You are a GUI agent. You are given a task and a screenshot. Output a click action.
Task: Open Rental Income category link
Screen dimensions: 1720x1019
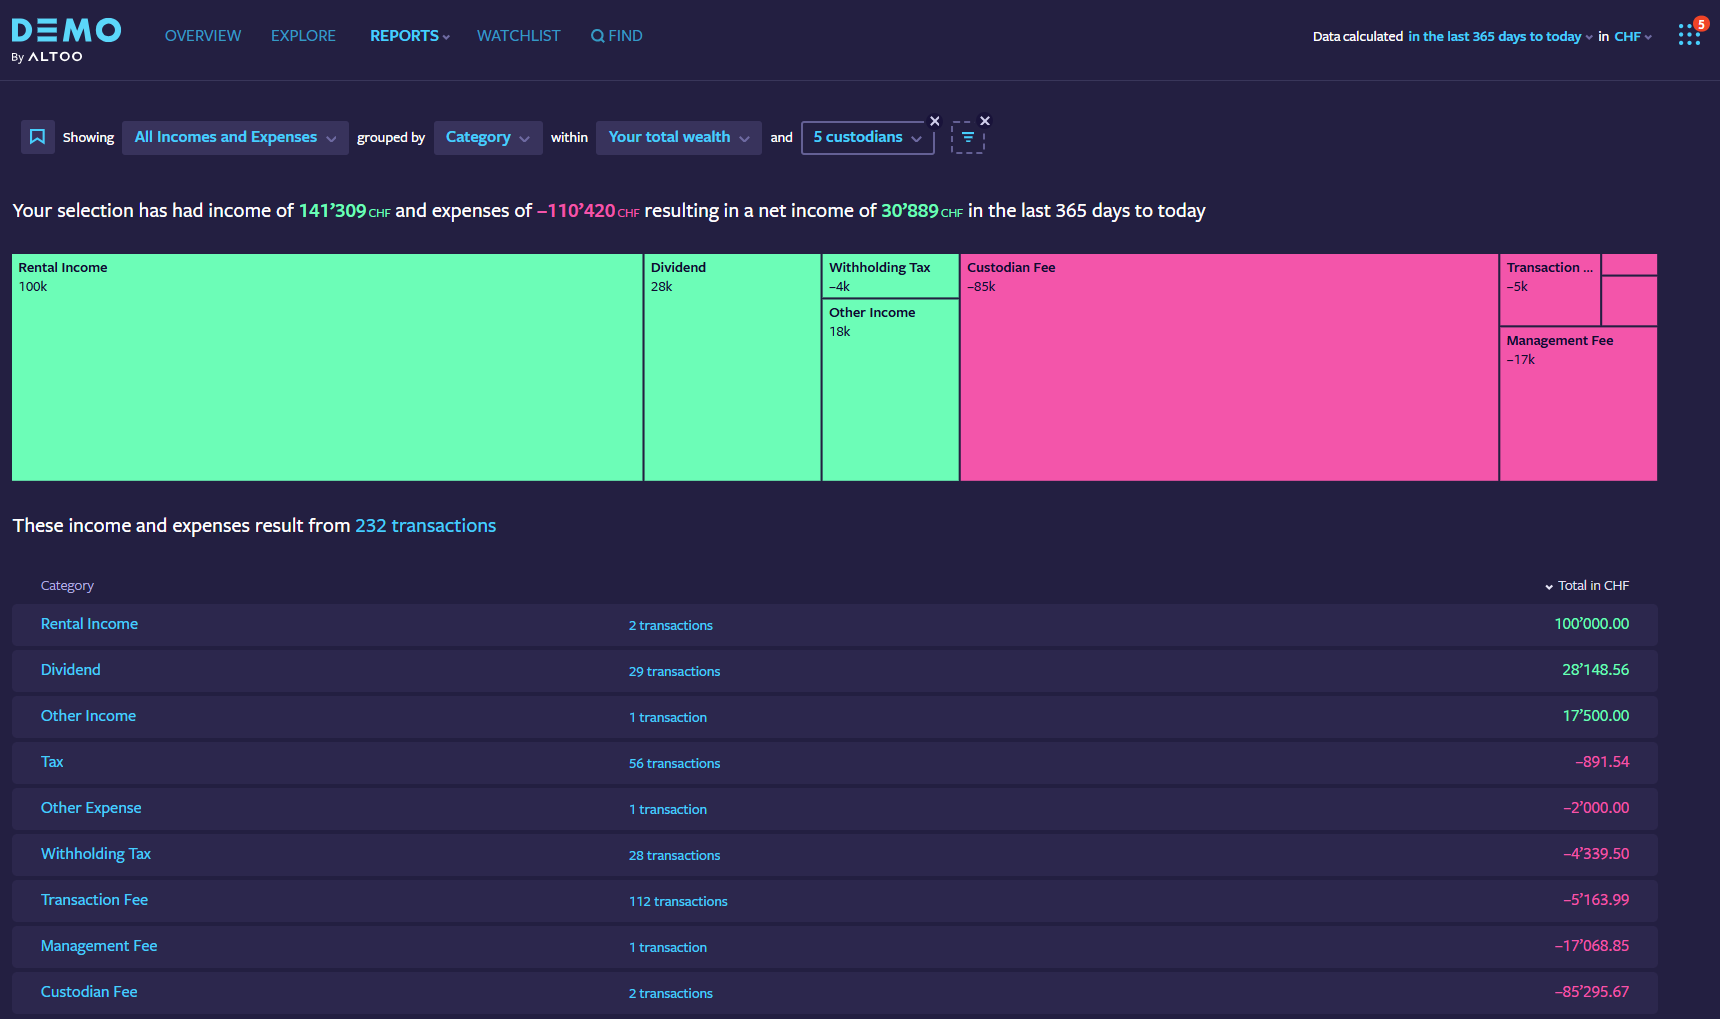(x=89, y=624)
